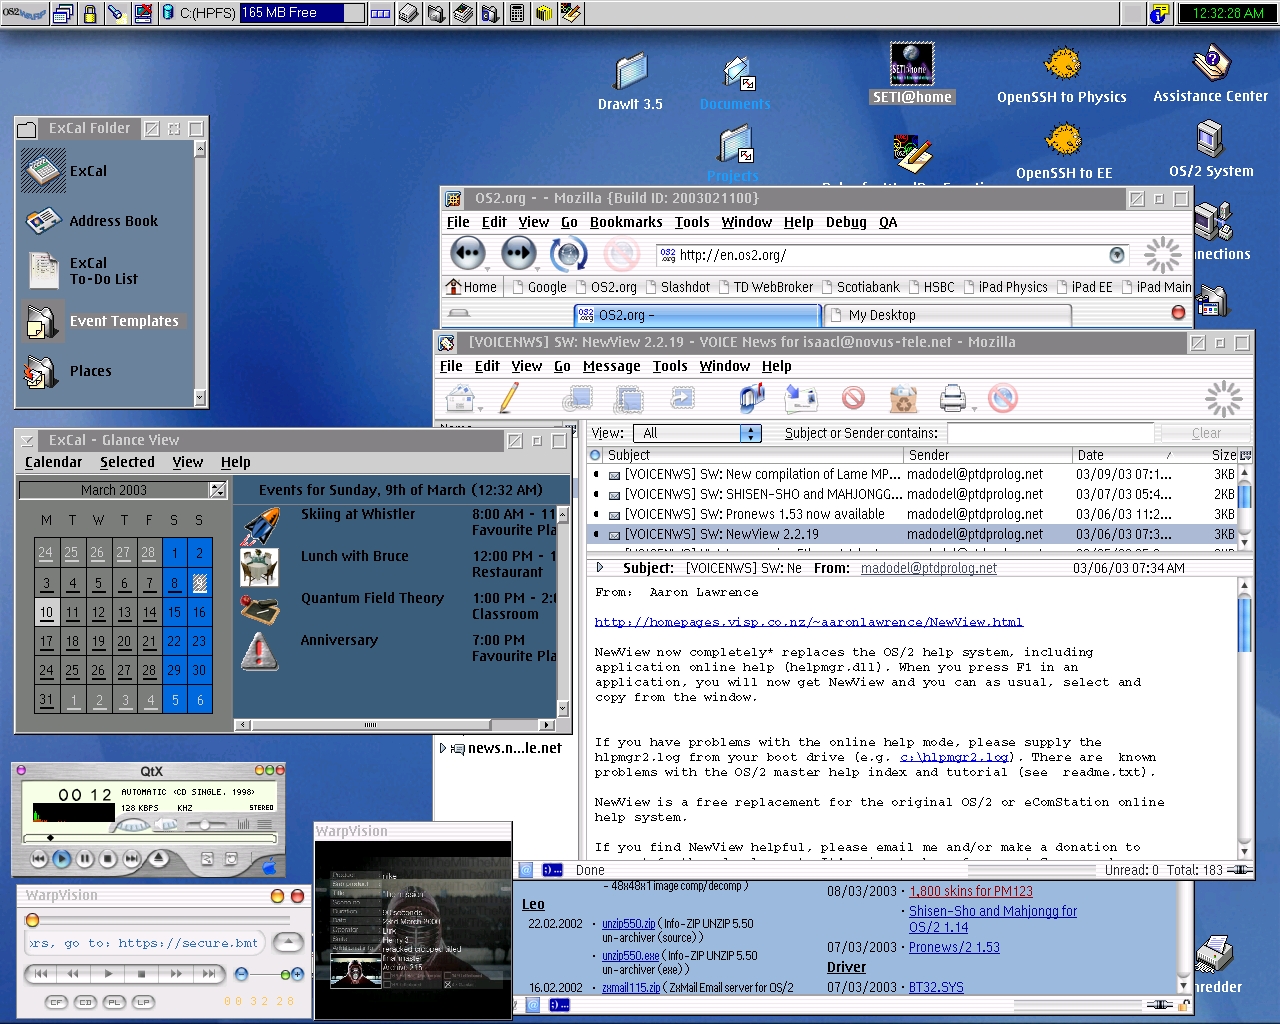Open DrawIt 3.5 desktop folder
The width and height of the screenshot is (1280, 1024).
pyautogui.click(x=631, y=70)
